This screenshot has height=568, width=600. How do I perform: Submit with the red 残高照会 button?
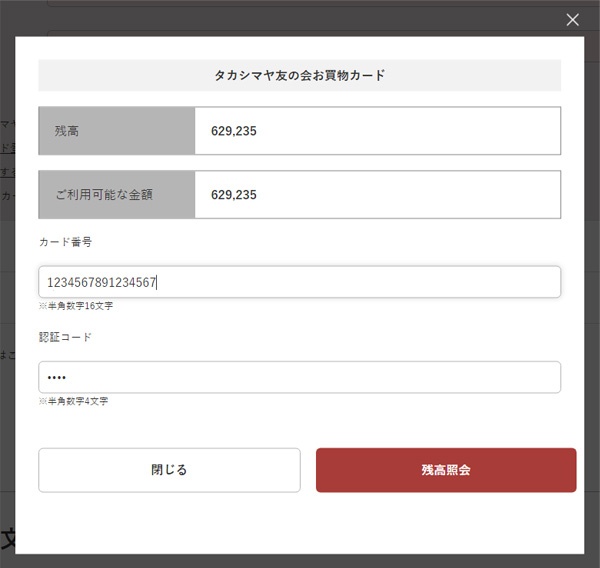(x=446, y=470)
